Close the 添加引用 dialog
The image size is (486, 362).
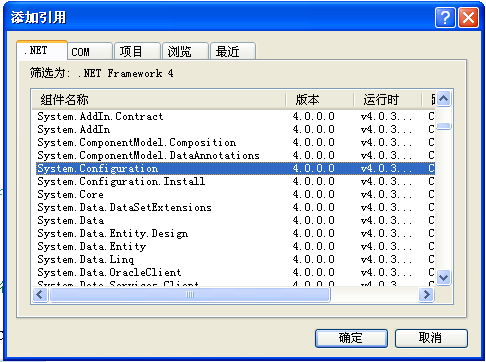point(468,18)
